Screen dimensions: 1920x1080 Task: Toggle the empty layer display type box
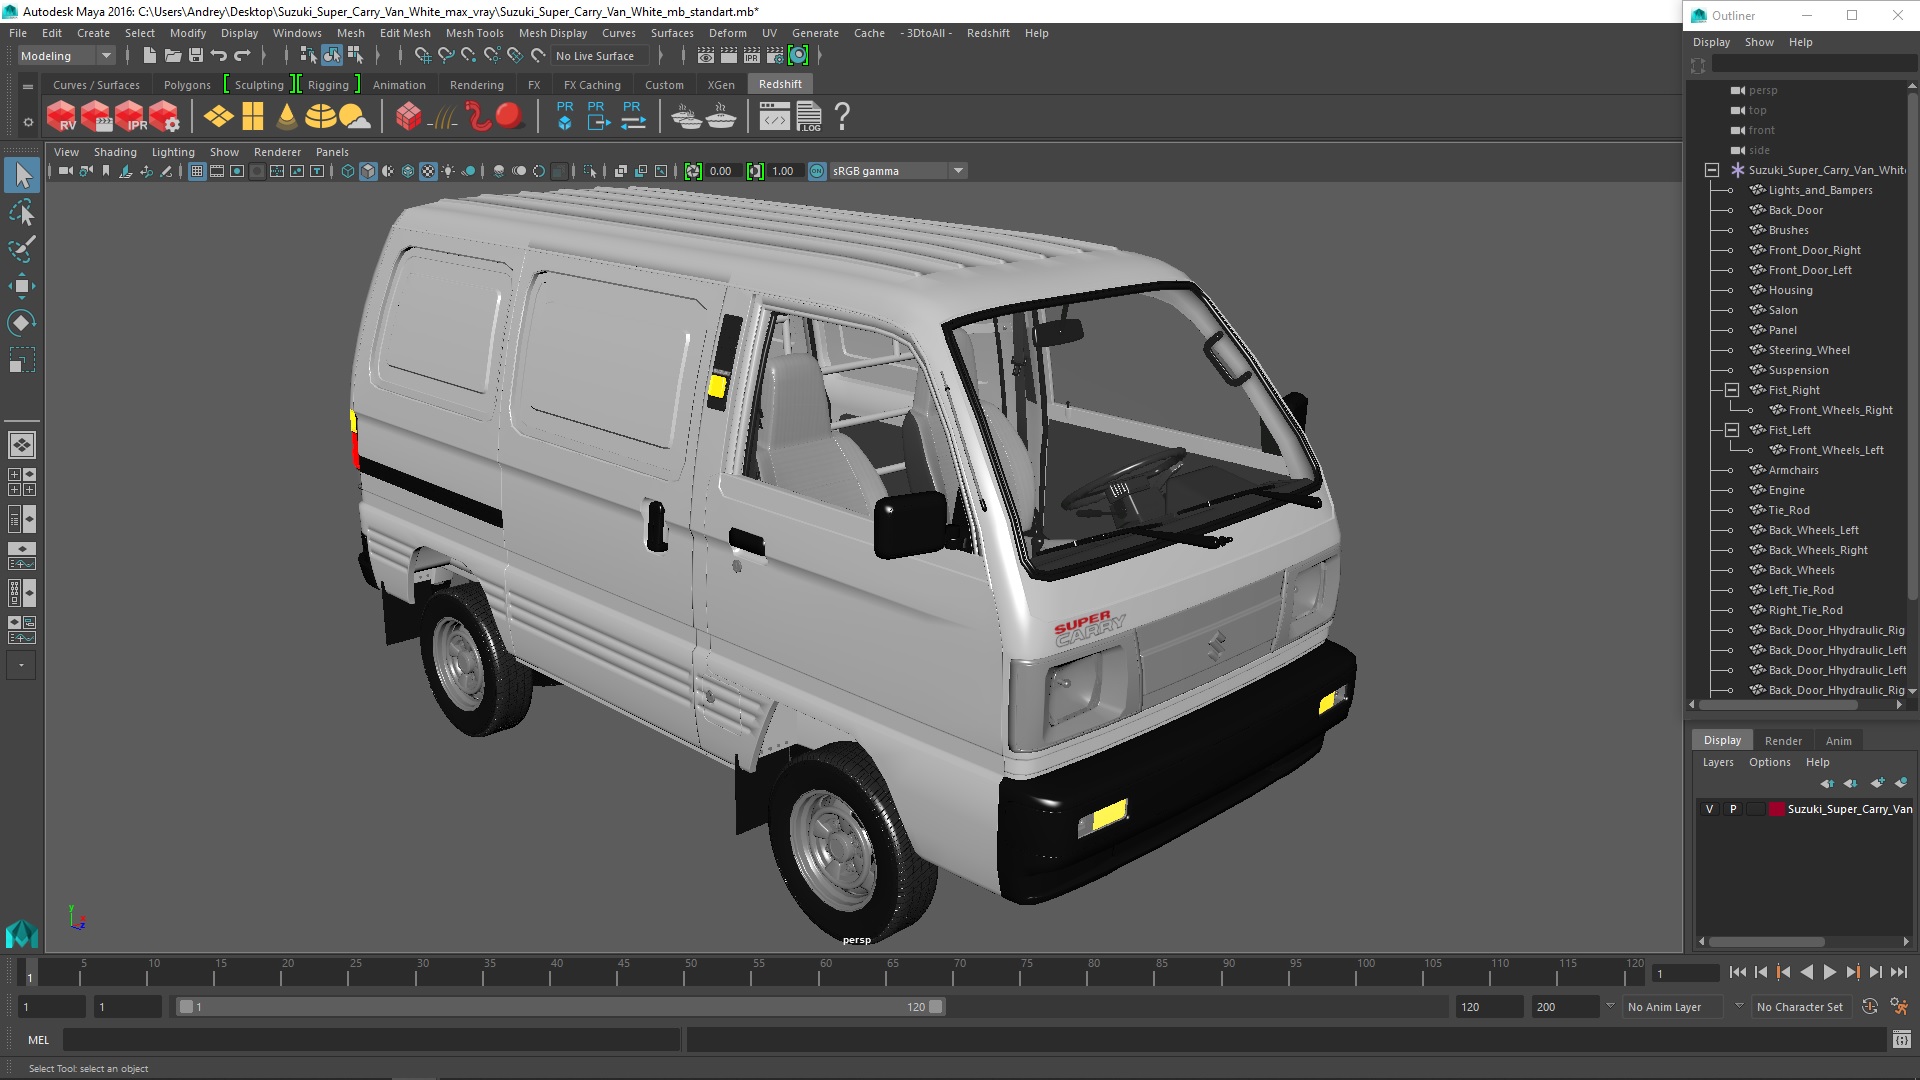tap(1756, 809)
